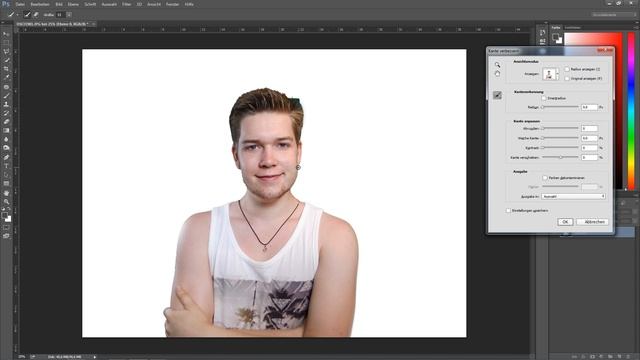The image size is (640, 360).
Task: Click Radius value input field
Action: point(589,107)
